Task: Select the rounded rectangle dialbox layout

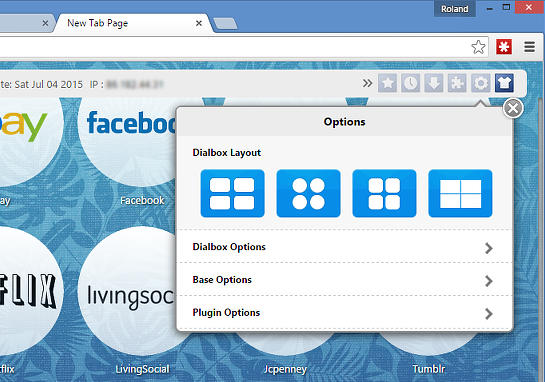Action: tap(233, 193)
